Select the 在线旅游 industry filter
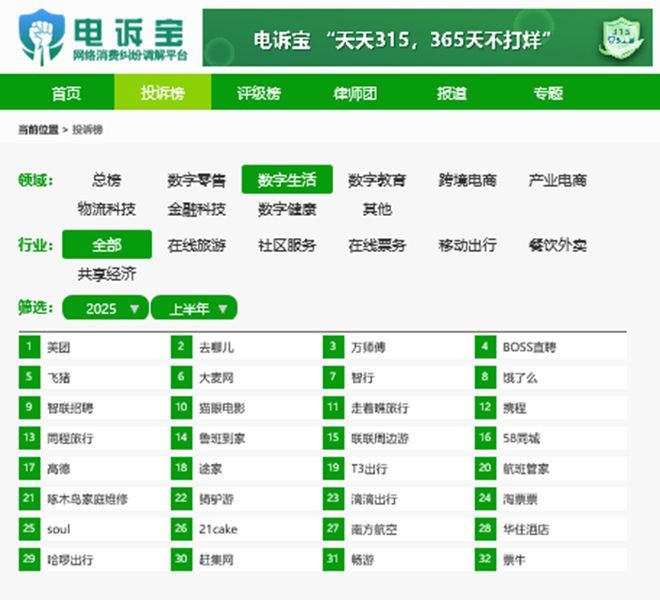660x600 pixels. (x=197, y=245)
